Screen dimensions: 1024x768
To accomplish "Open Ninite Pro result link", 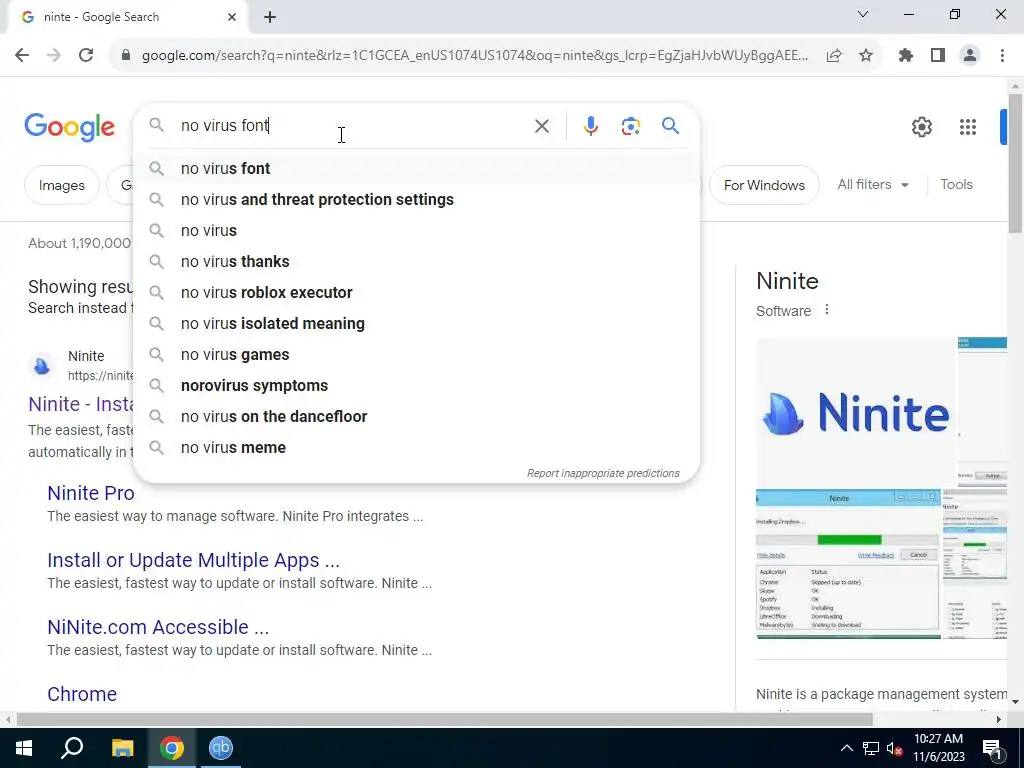I will pos(91,493).
